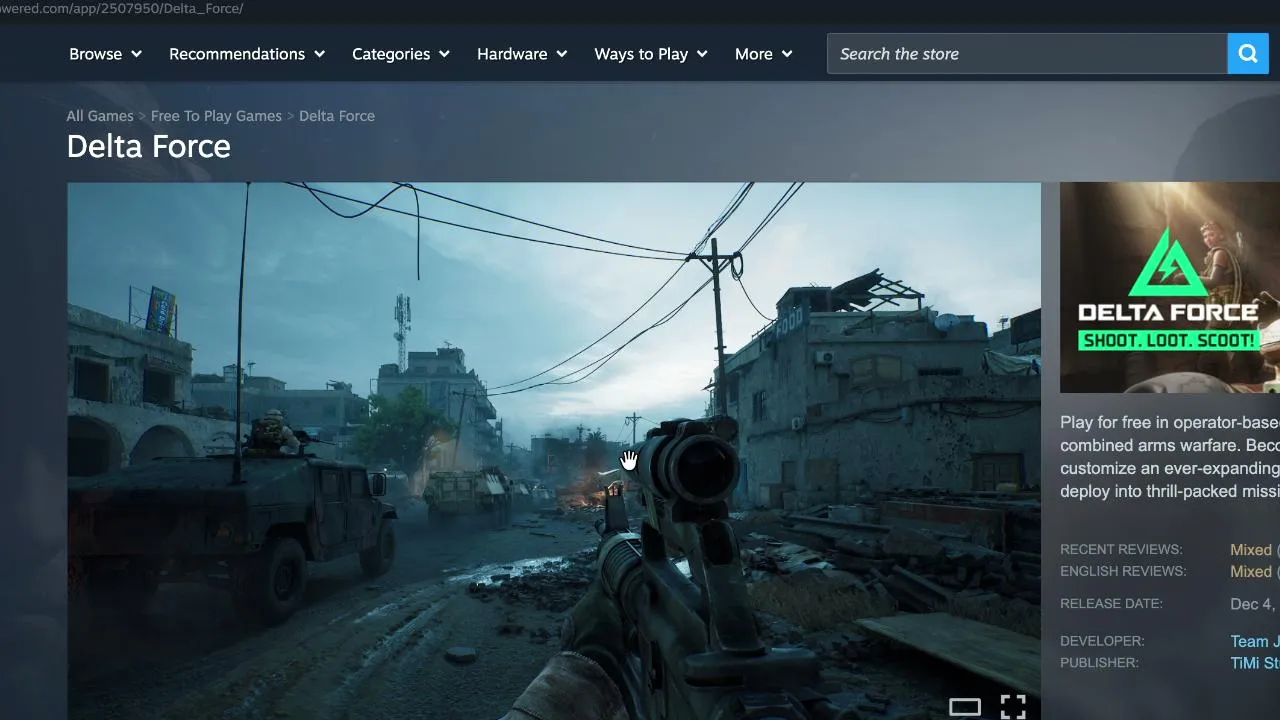1280x720 pixels.
Task: Click the "ENGLISH REVIEWS:" label
Action: [1123, 572]
